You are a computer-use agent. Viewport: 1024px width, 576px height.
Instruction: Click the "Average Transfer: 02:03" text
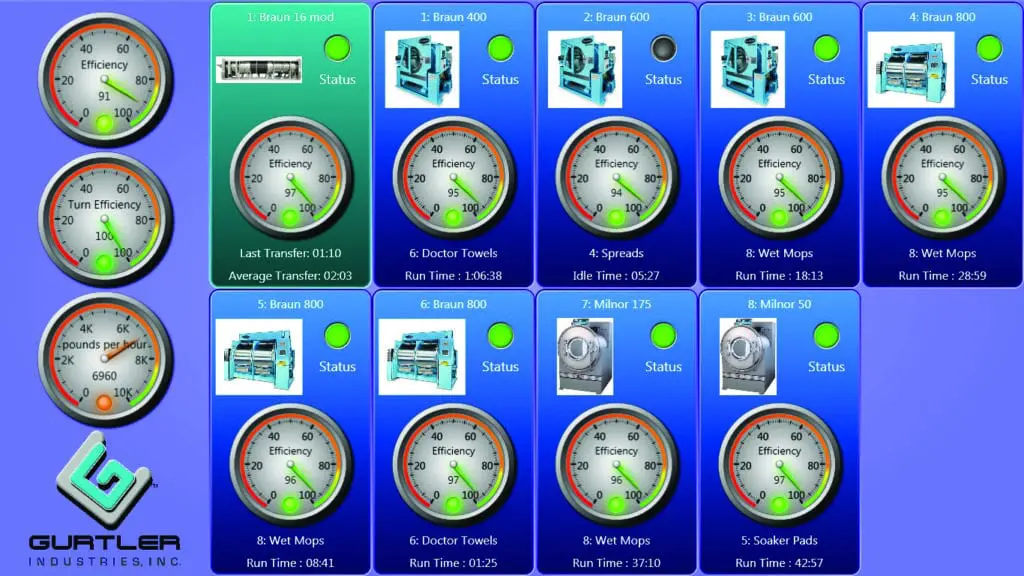[290, 275]
